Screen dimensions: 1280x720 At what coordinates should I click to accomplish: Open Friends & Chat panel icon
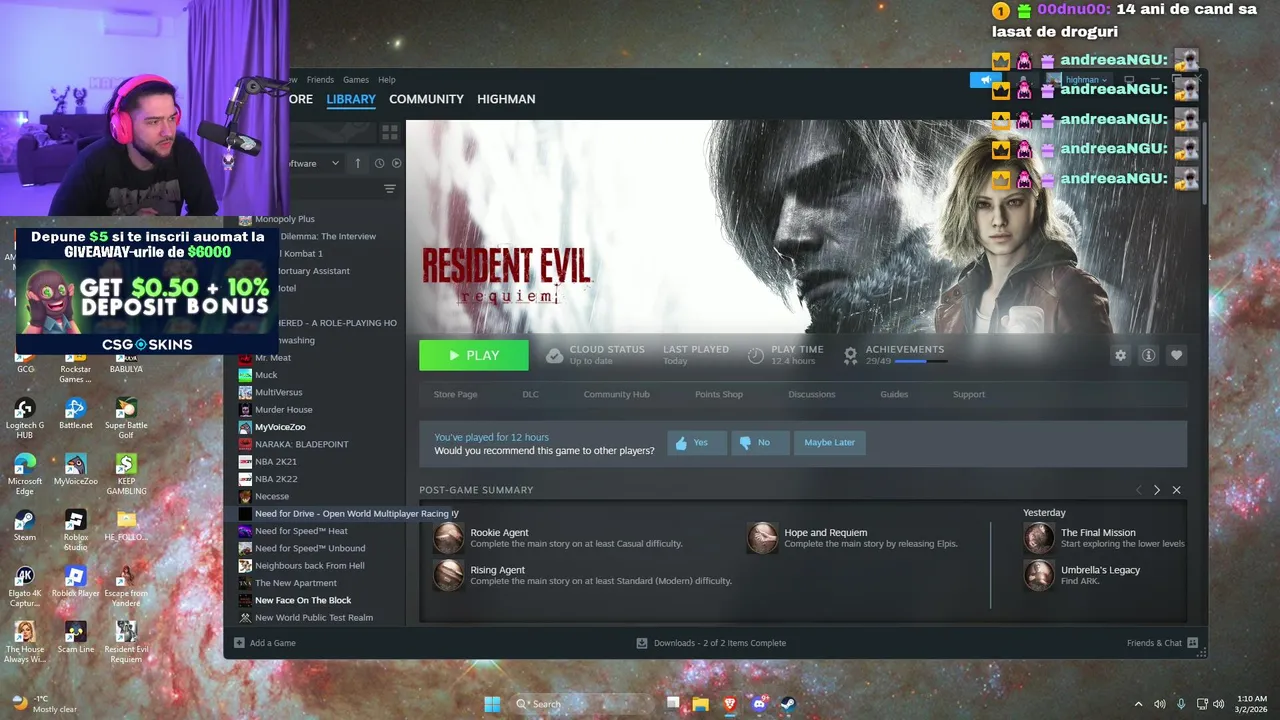click(x=1192, y=643)
